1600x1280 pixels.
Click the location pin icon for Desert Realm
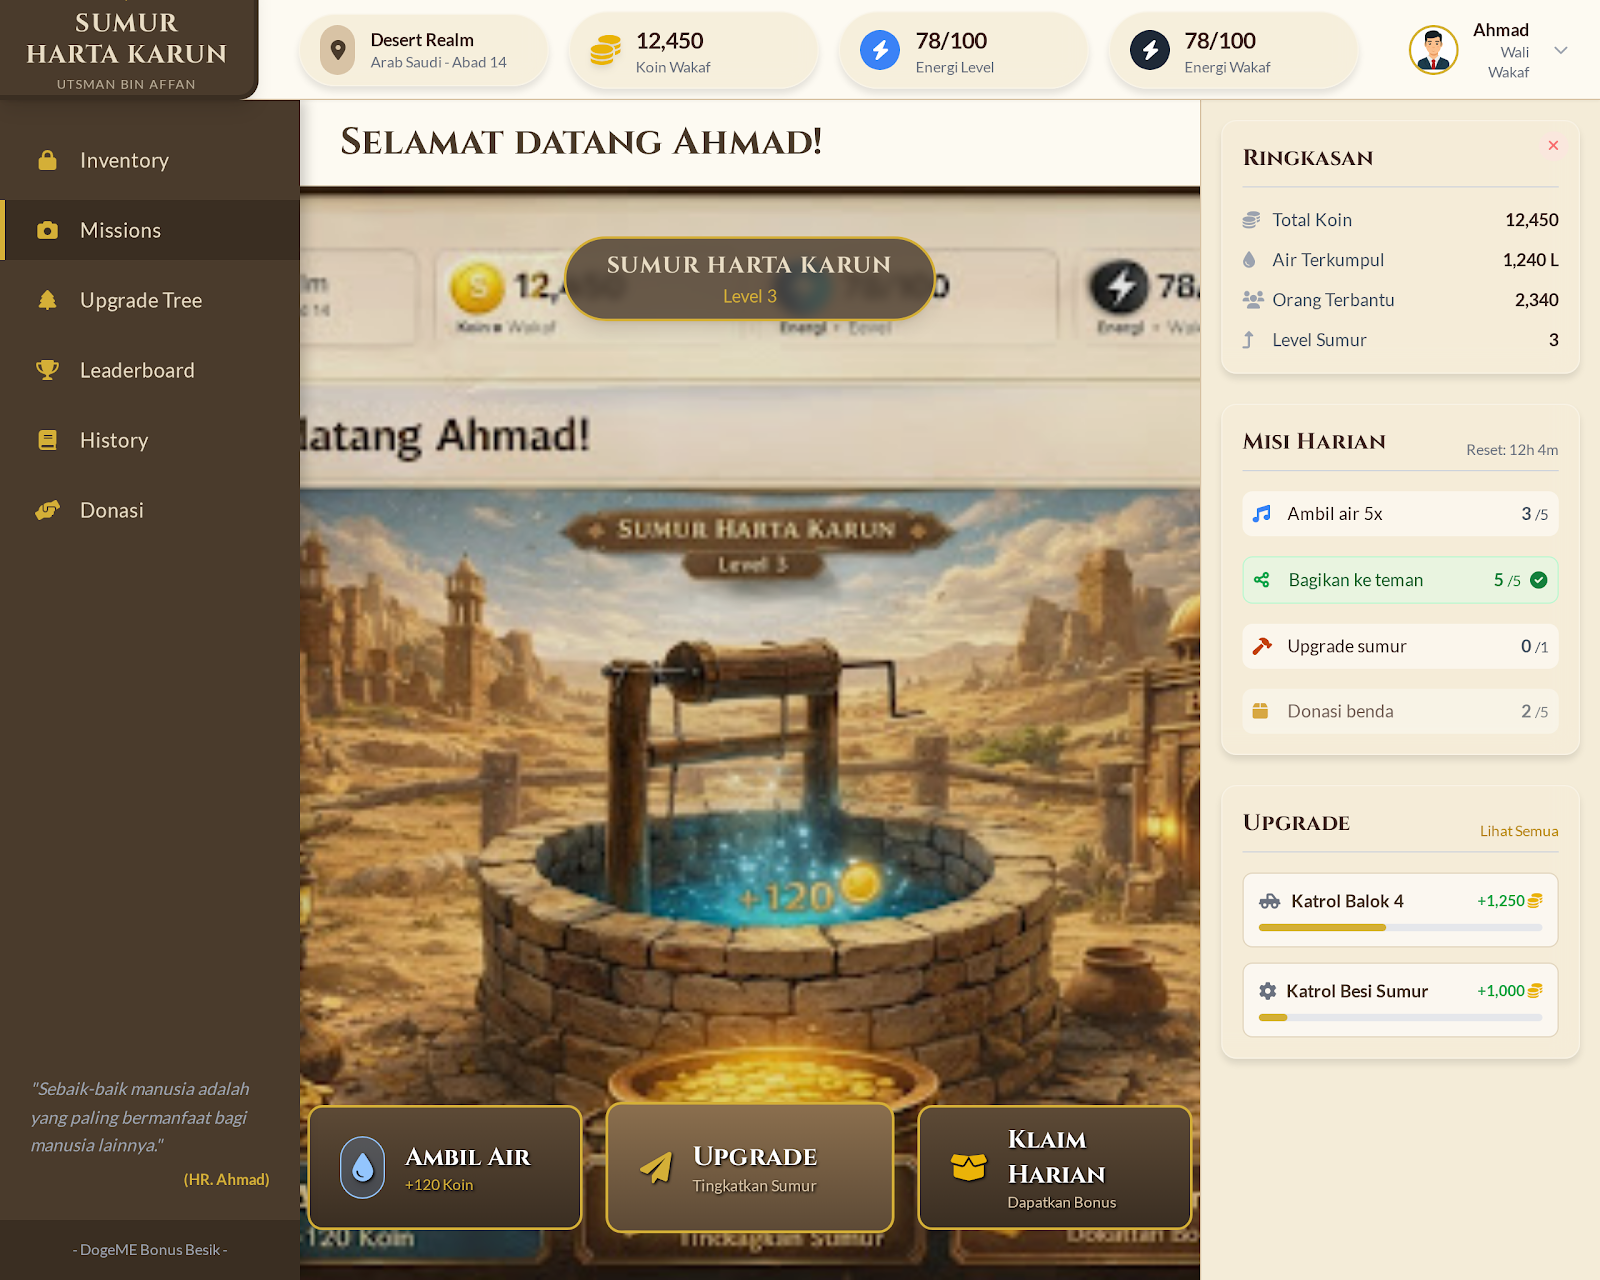coord(338,50)
